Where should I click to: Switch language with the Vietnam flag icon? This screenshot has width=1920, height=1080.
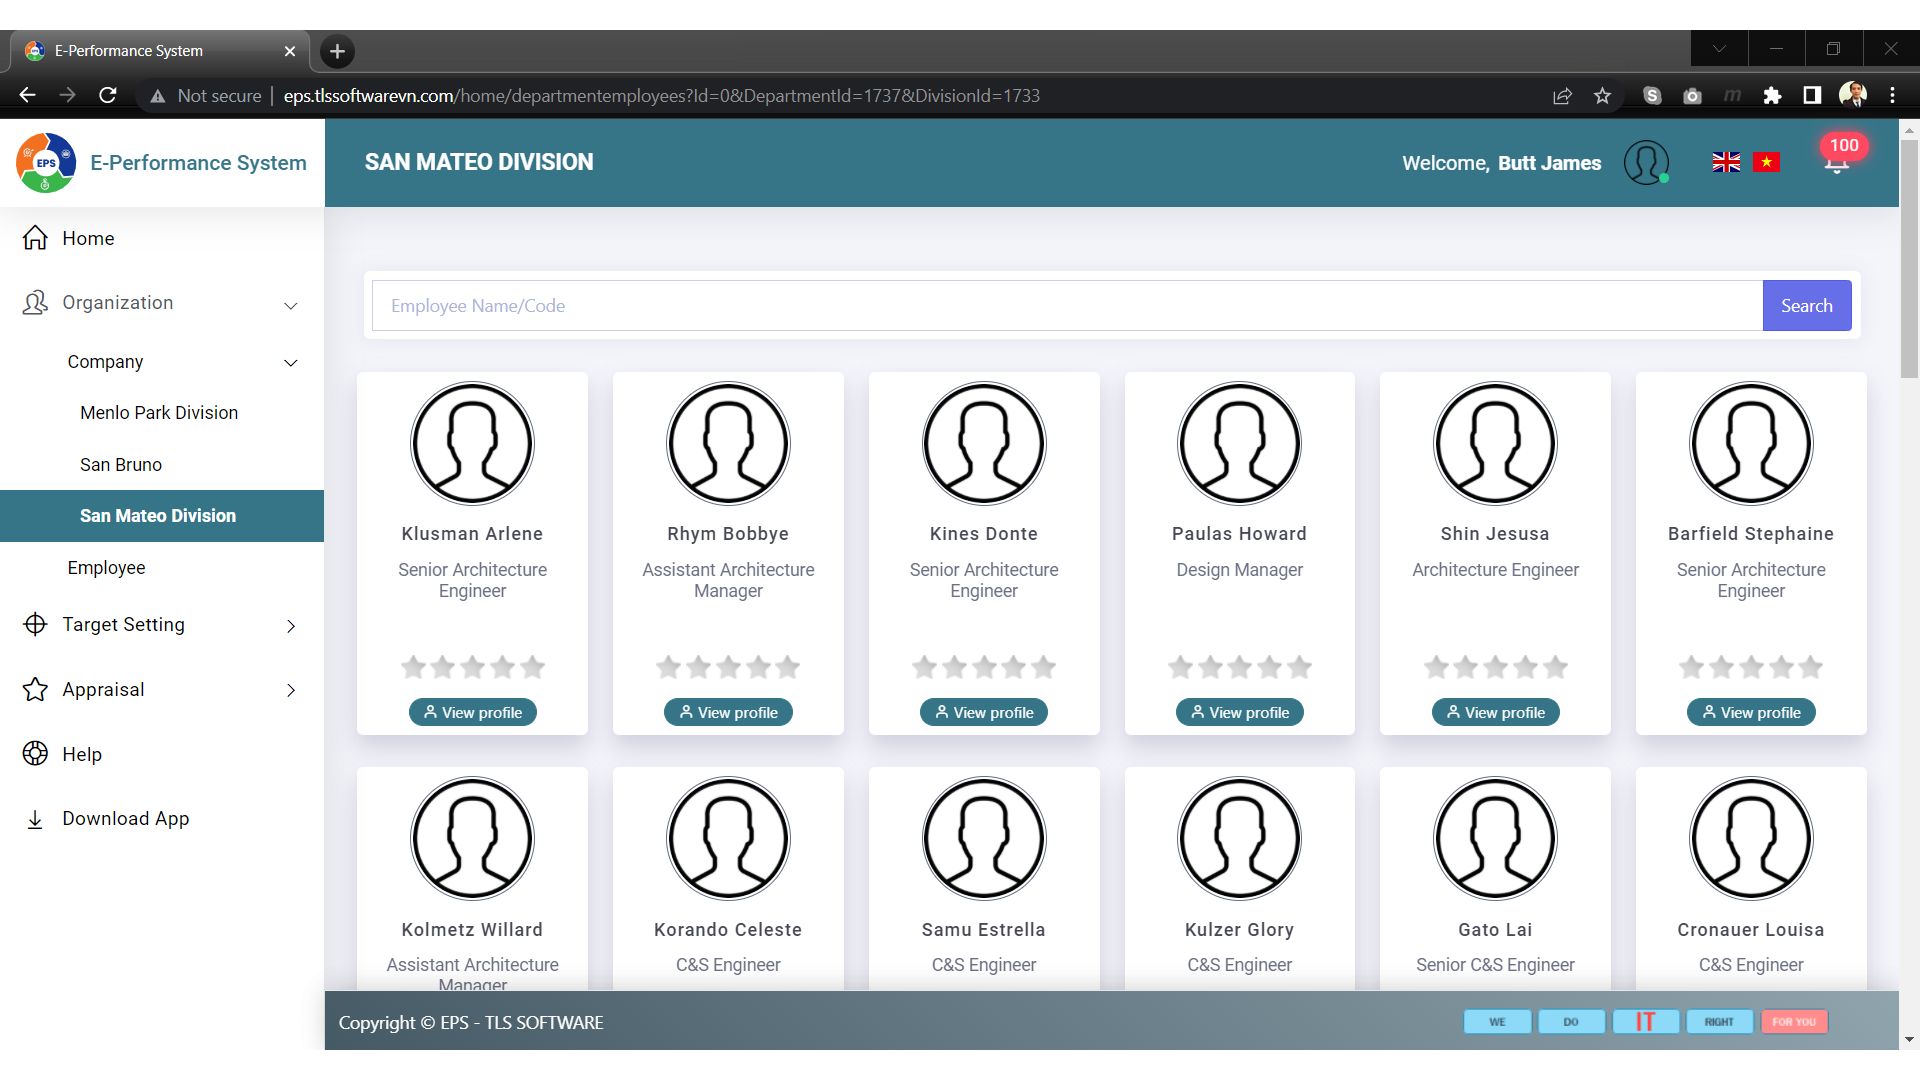pos(1766,162)
